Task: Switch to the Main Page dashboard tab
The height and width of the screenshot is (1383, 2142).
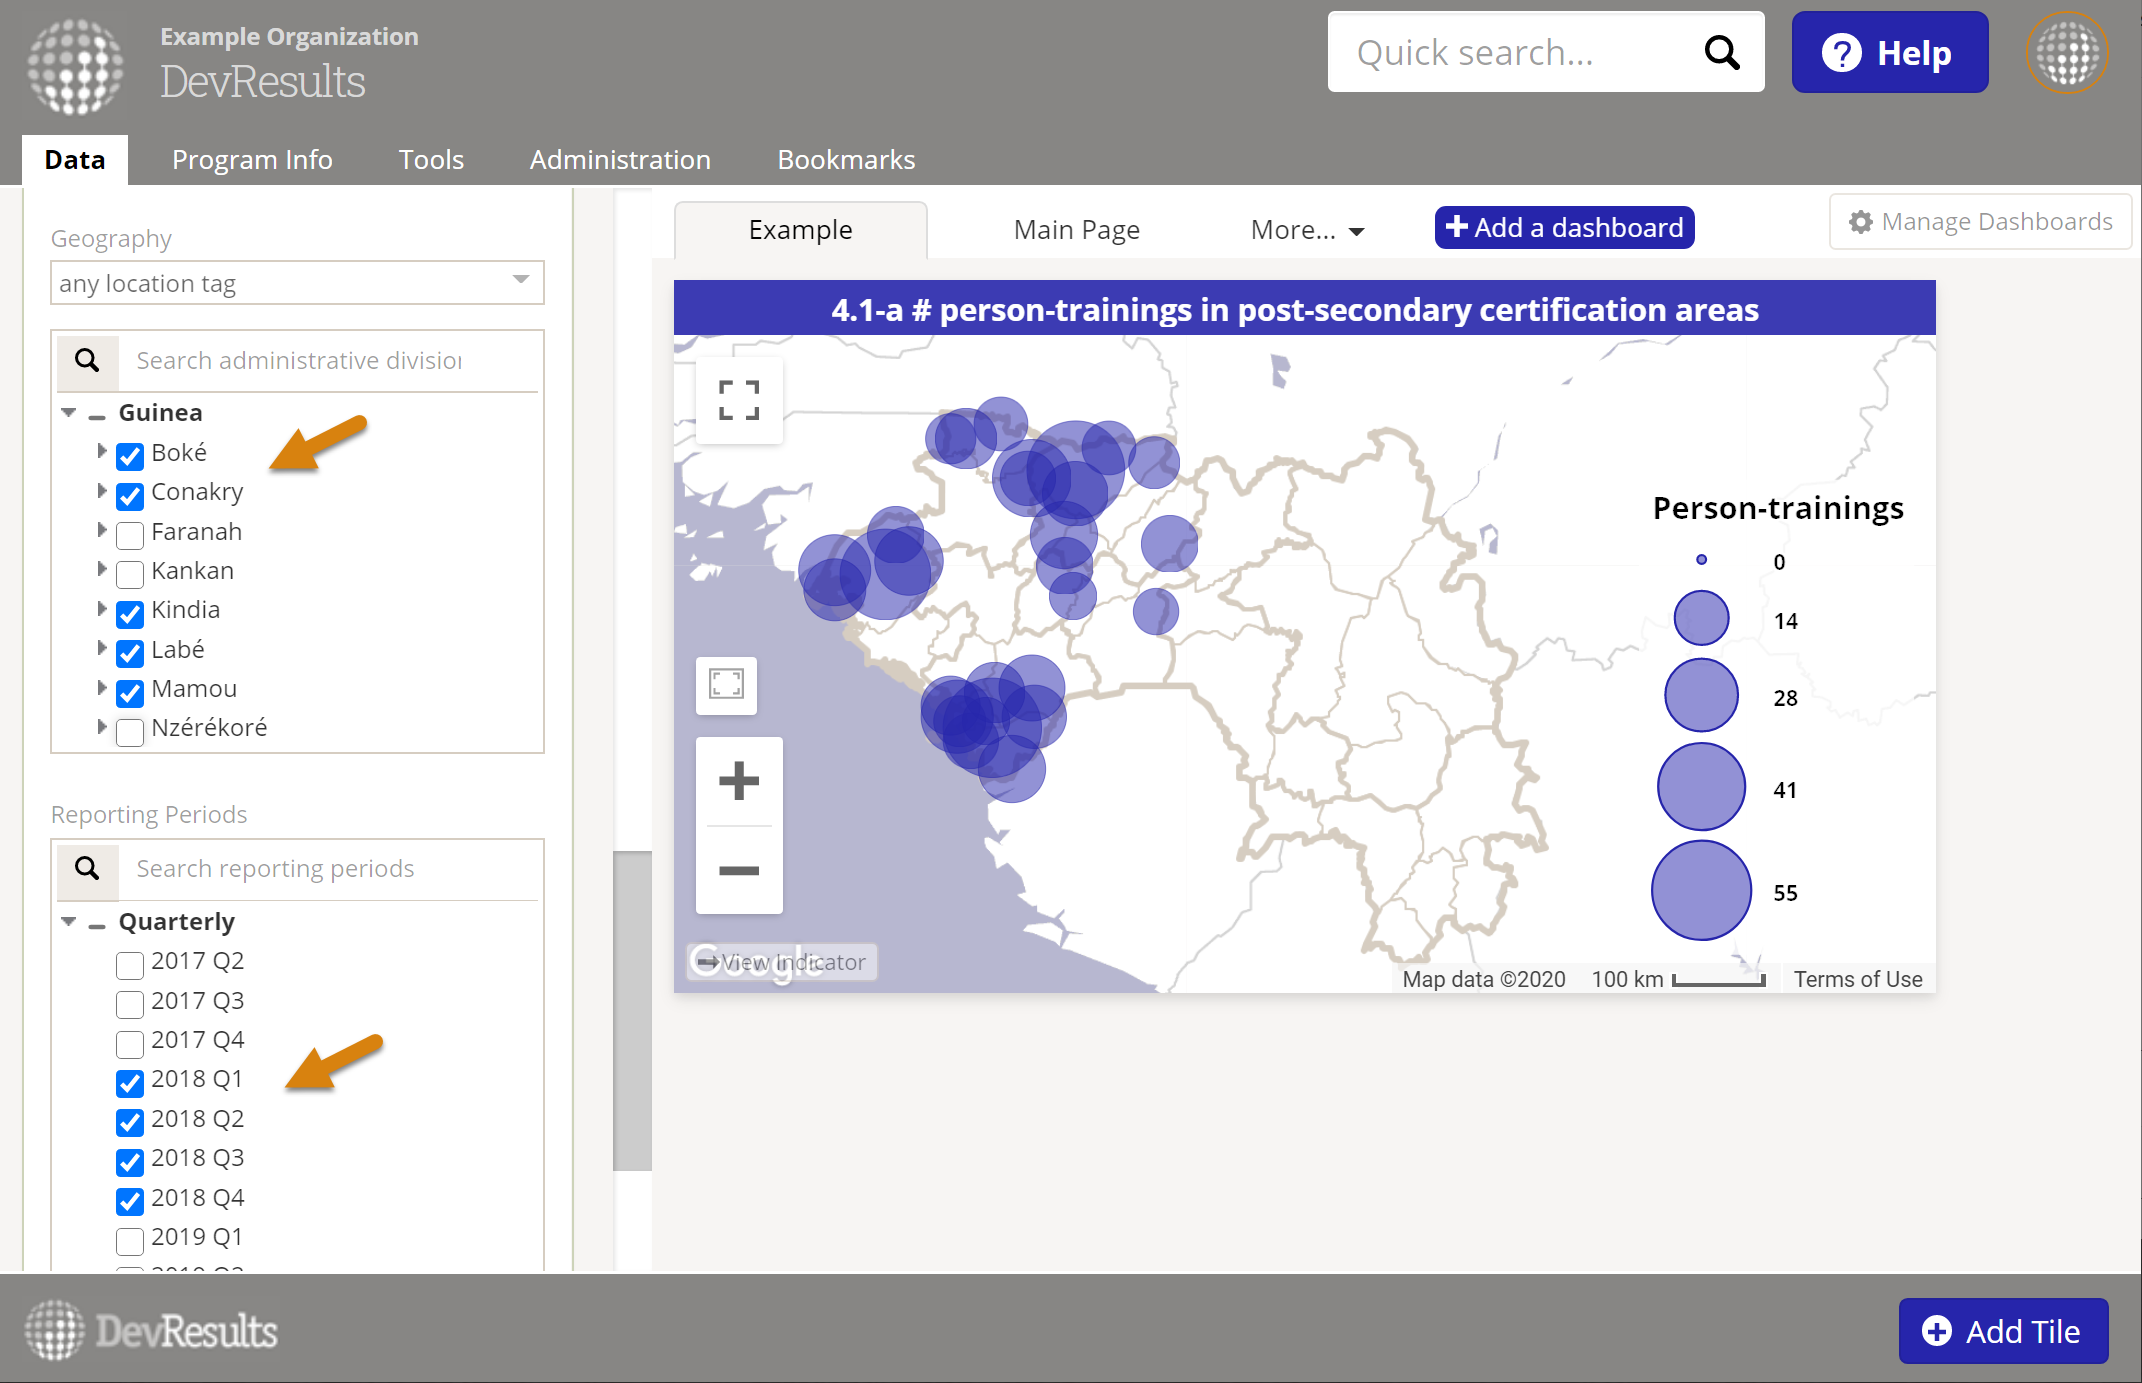Action: (x=1076, y=230)
